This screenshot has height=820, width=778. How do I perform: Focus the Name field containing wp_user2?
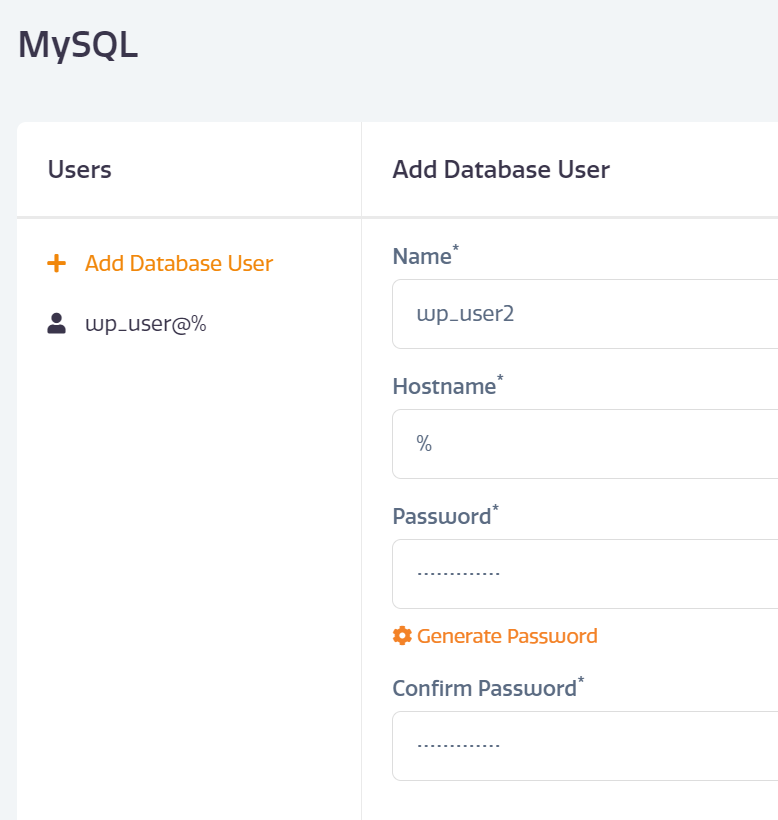[585, 314]
